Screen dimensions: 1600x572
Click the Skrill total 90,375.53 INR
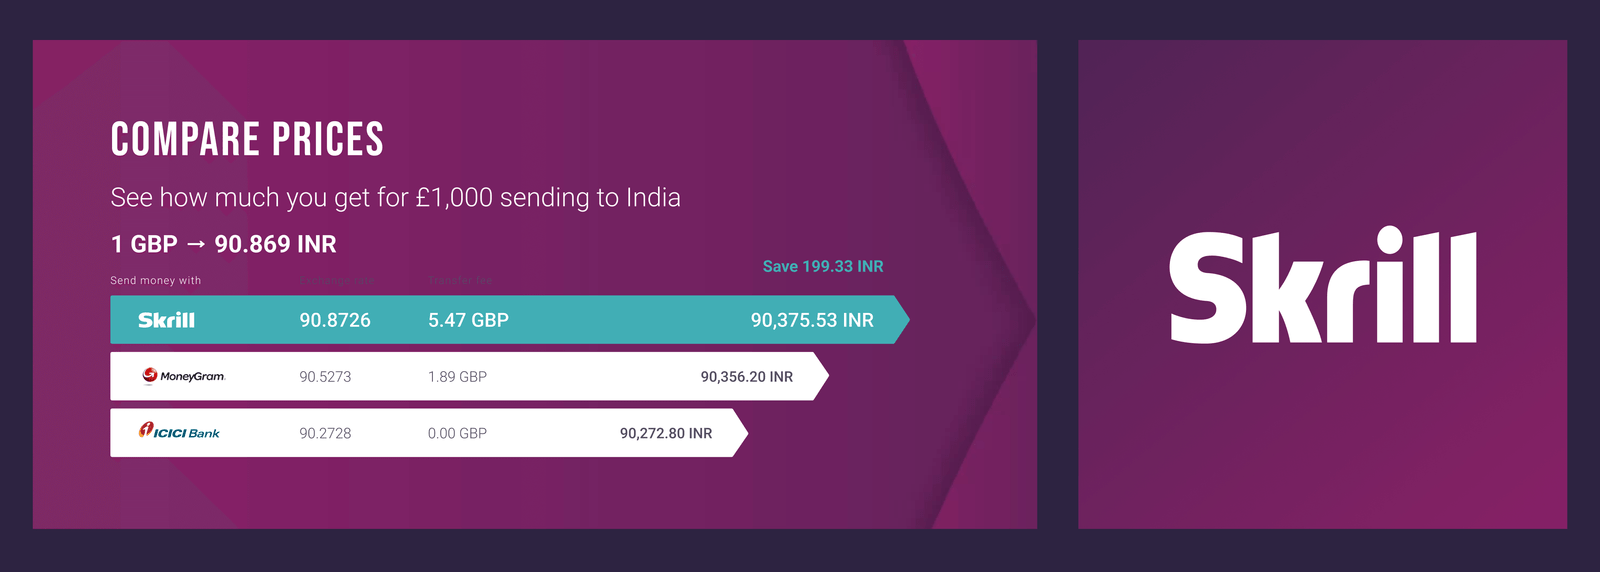coord(812,320)
